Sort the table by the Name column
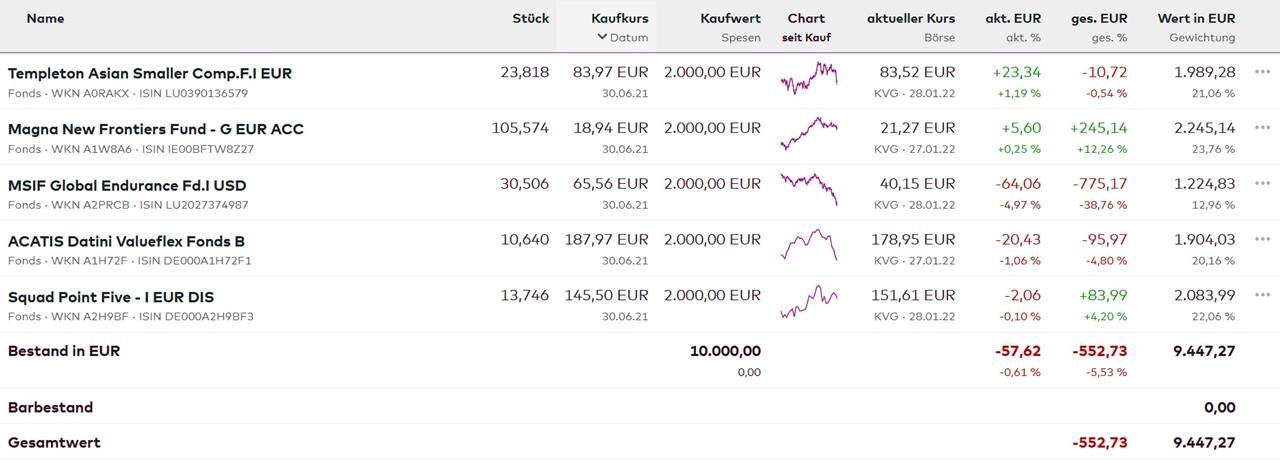The width and height of the screenshot is (1280, 460). click(x=45, y=18)
